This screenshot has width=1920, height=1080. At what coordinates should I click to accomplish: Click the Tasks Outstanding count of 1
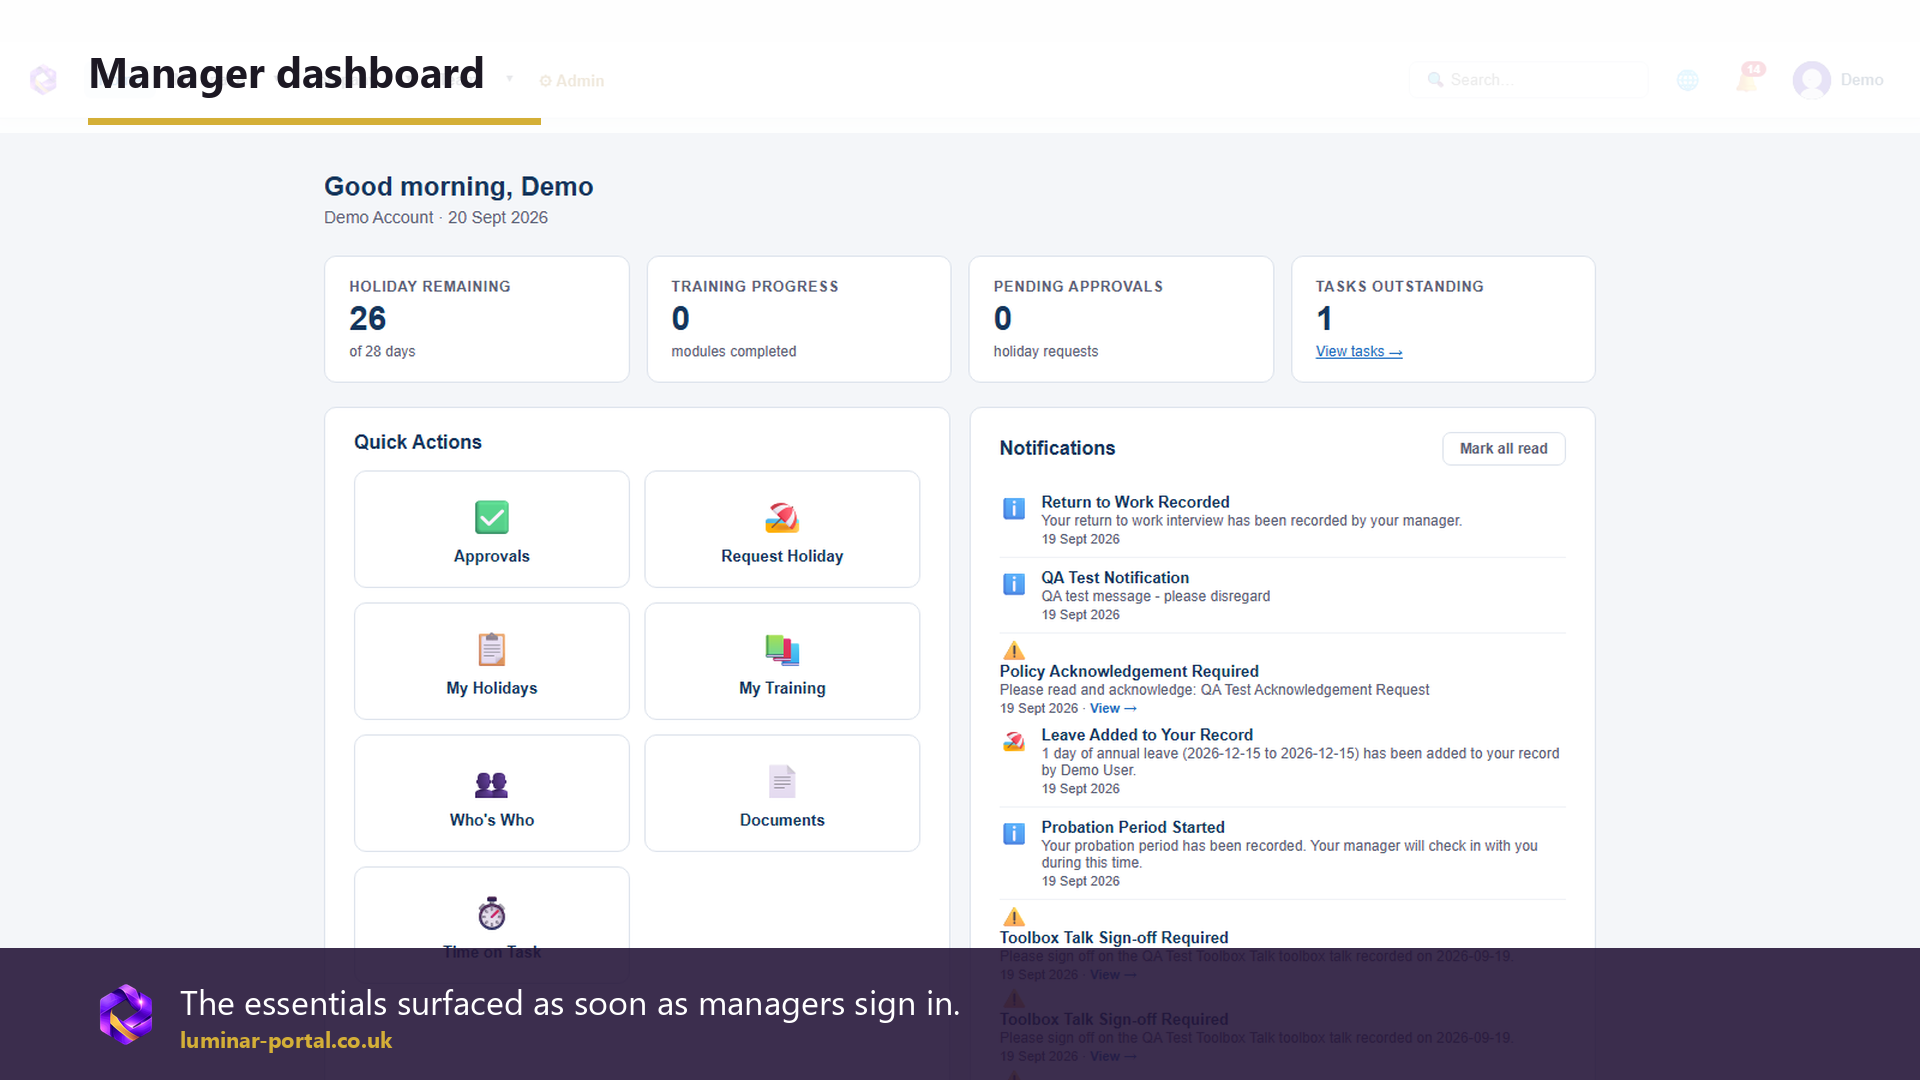1324,319
